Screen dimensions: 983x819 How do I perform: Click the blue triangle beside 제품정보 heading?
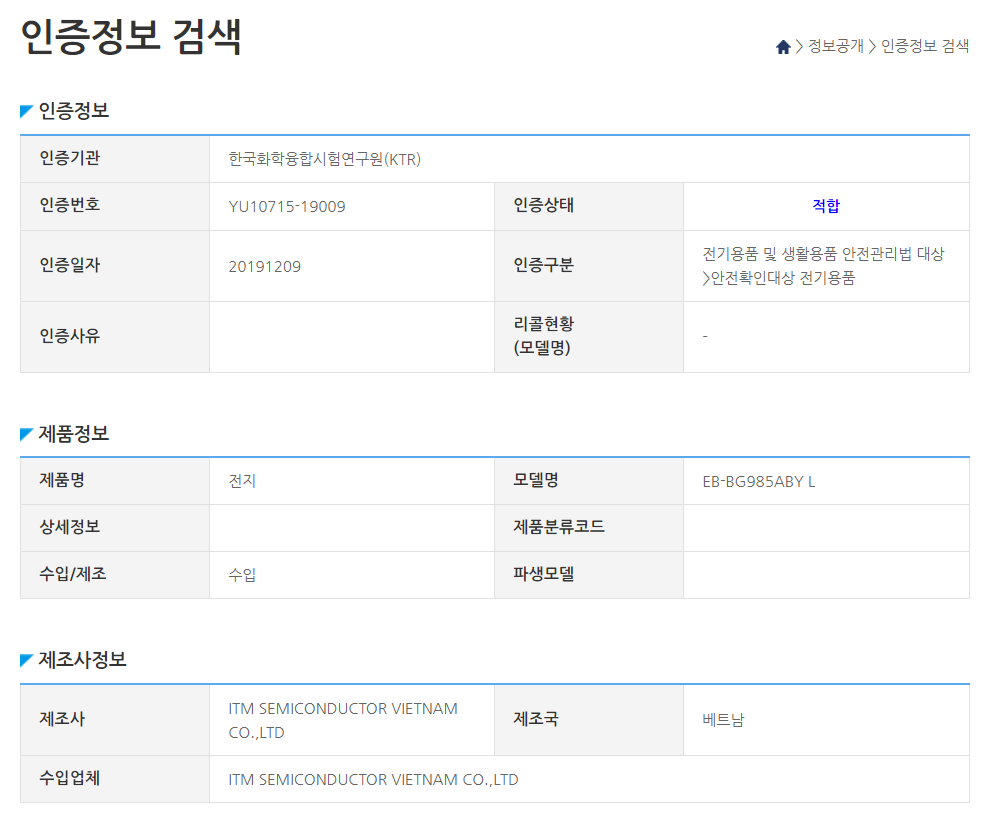click(27, 434)
